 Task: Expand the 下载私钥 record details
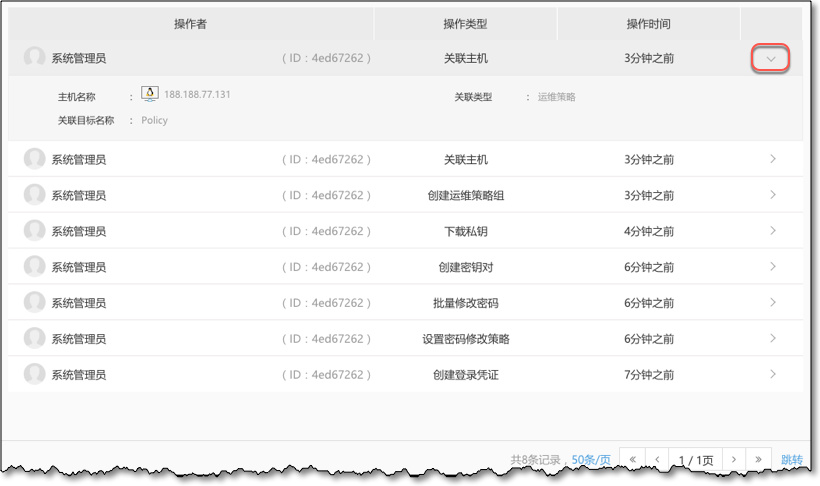click(x=772, y=231)
